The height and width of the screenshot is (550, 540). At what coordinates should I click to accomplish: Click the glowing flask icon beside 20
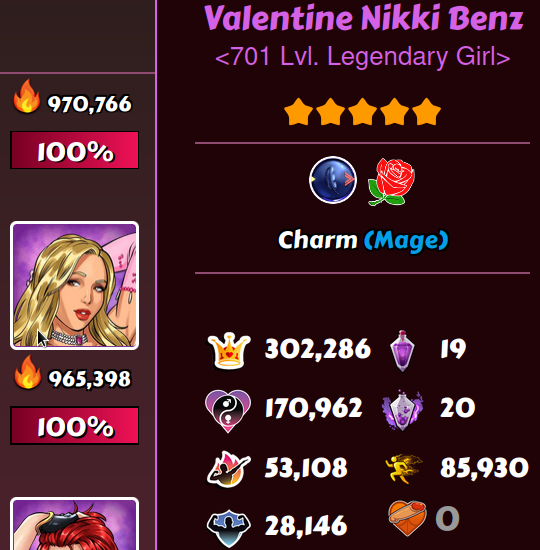coord(402,409)
